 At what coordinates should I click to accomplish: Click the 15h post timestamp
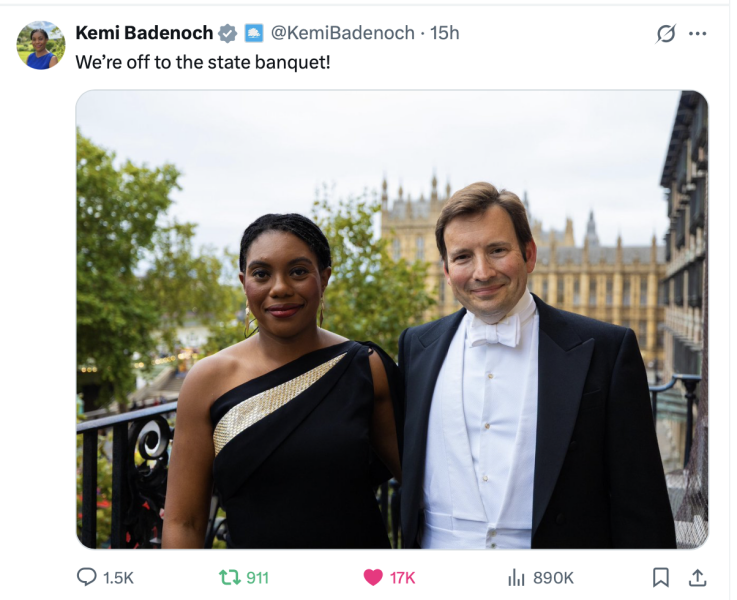(445, 33)
